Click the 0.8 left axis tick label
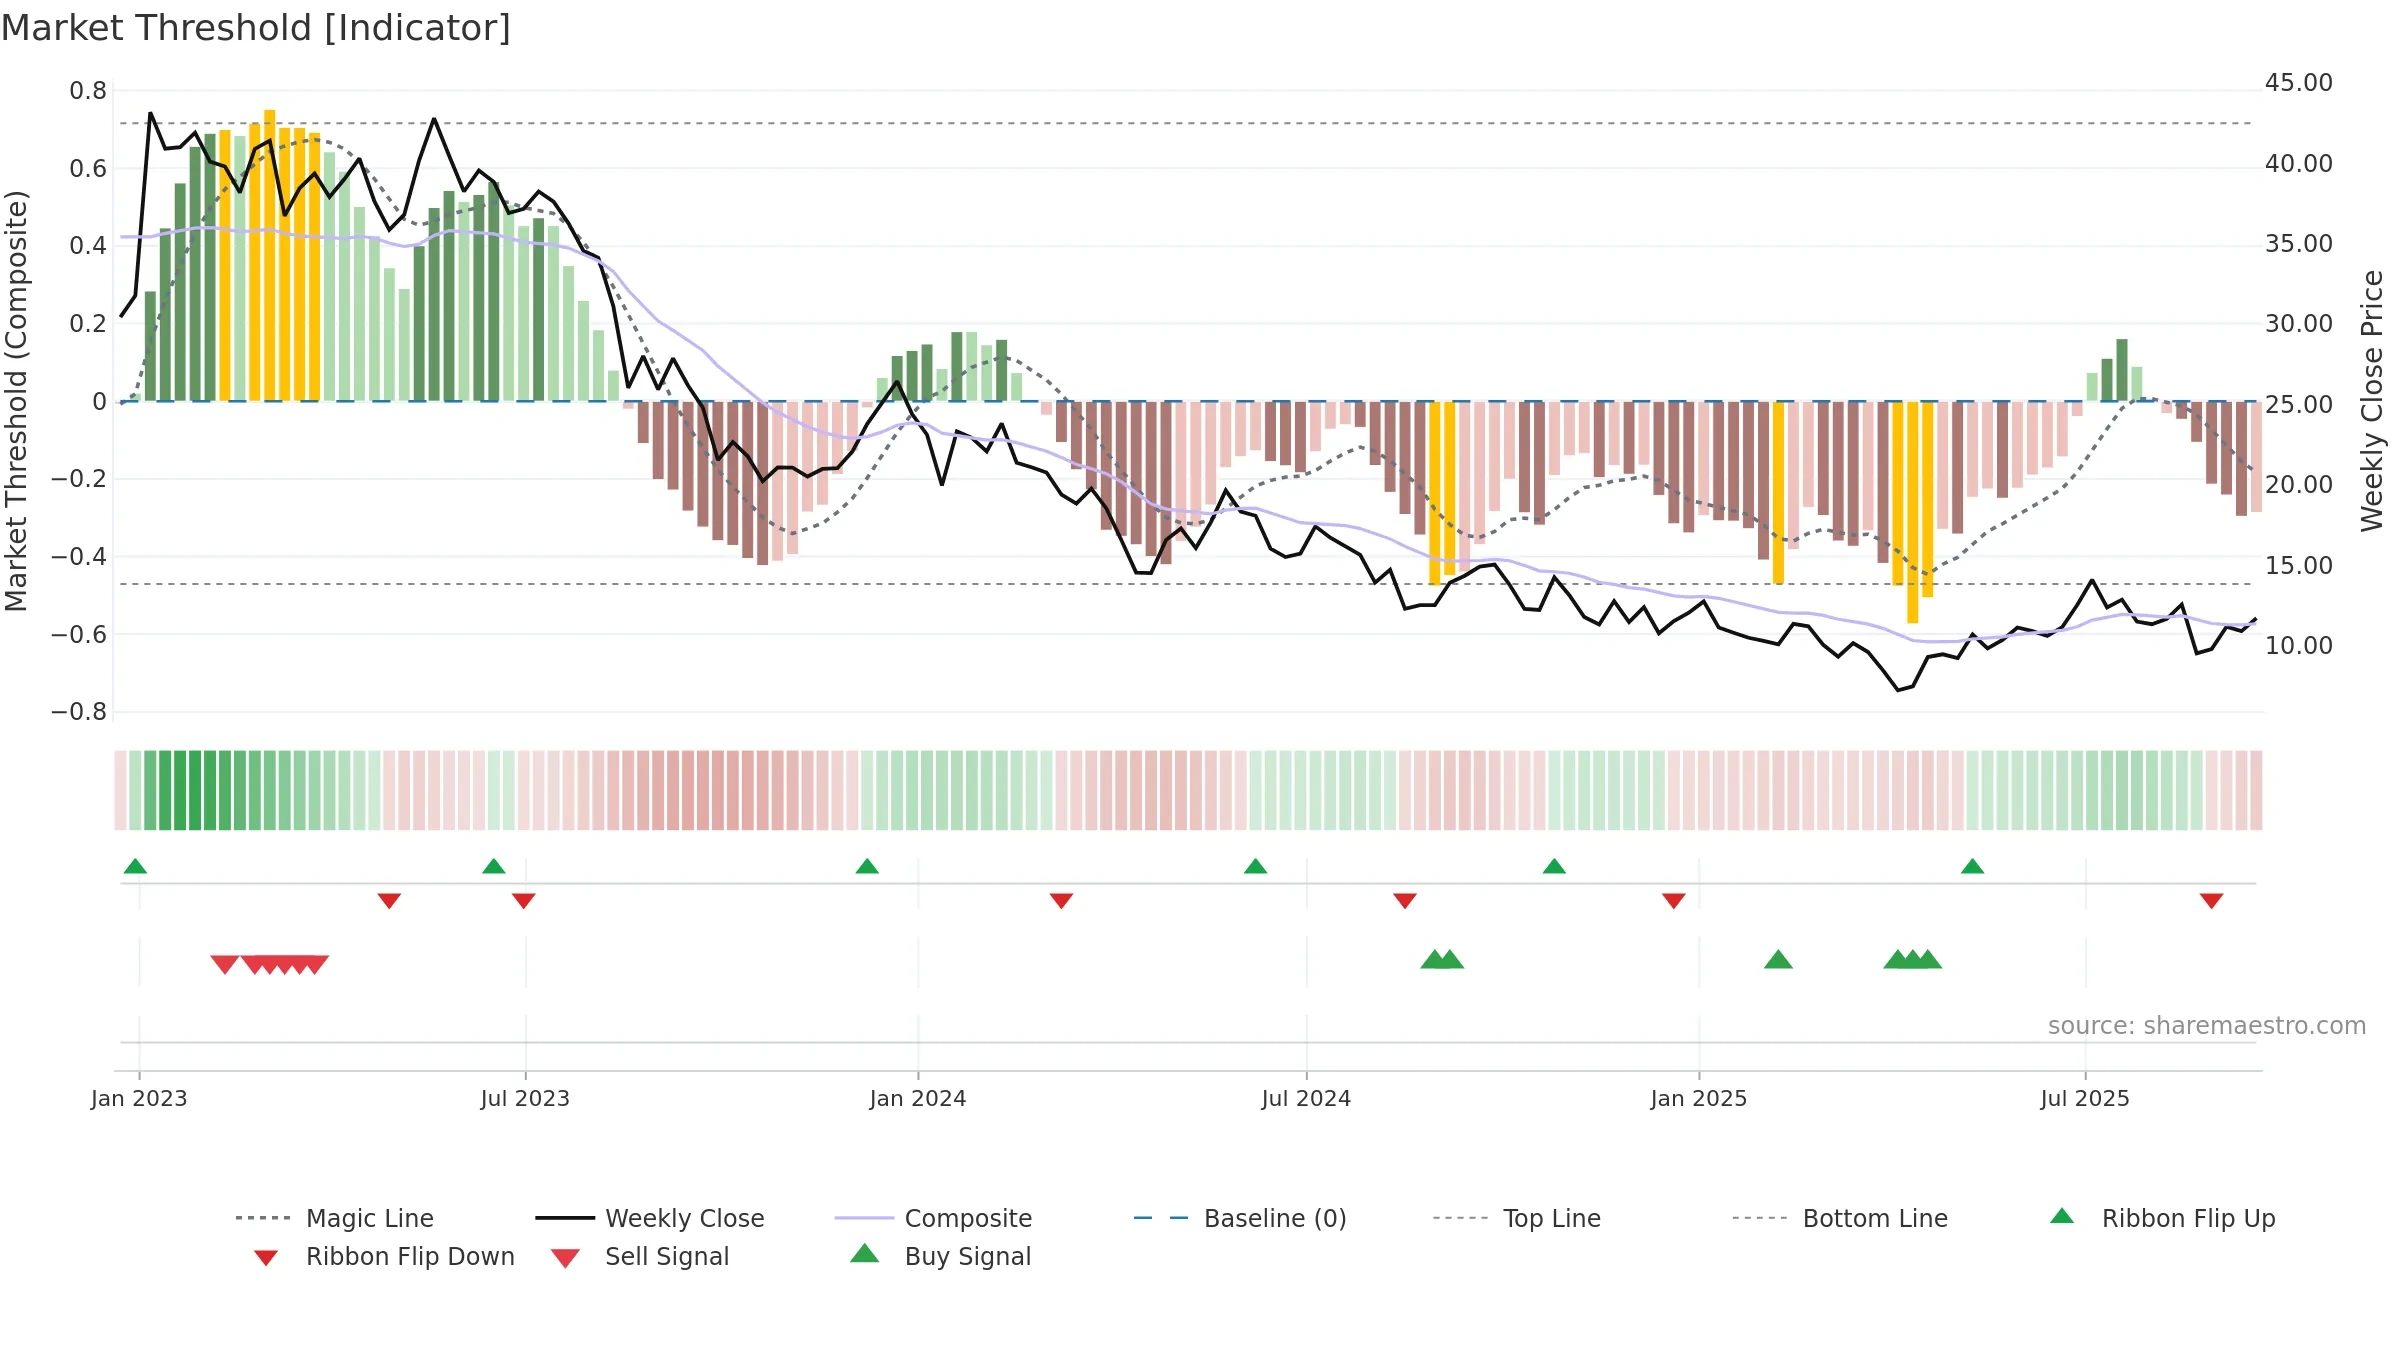 [x=88, y=91]
